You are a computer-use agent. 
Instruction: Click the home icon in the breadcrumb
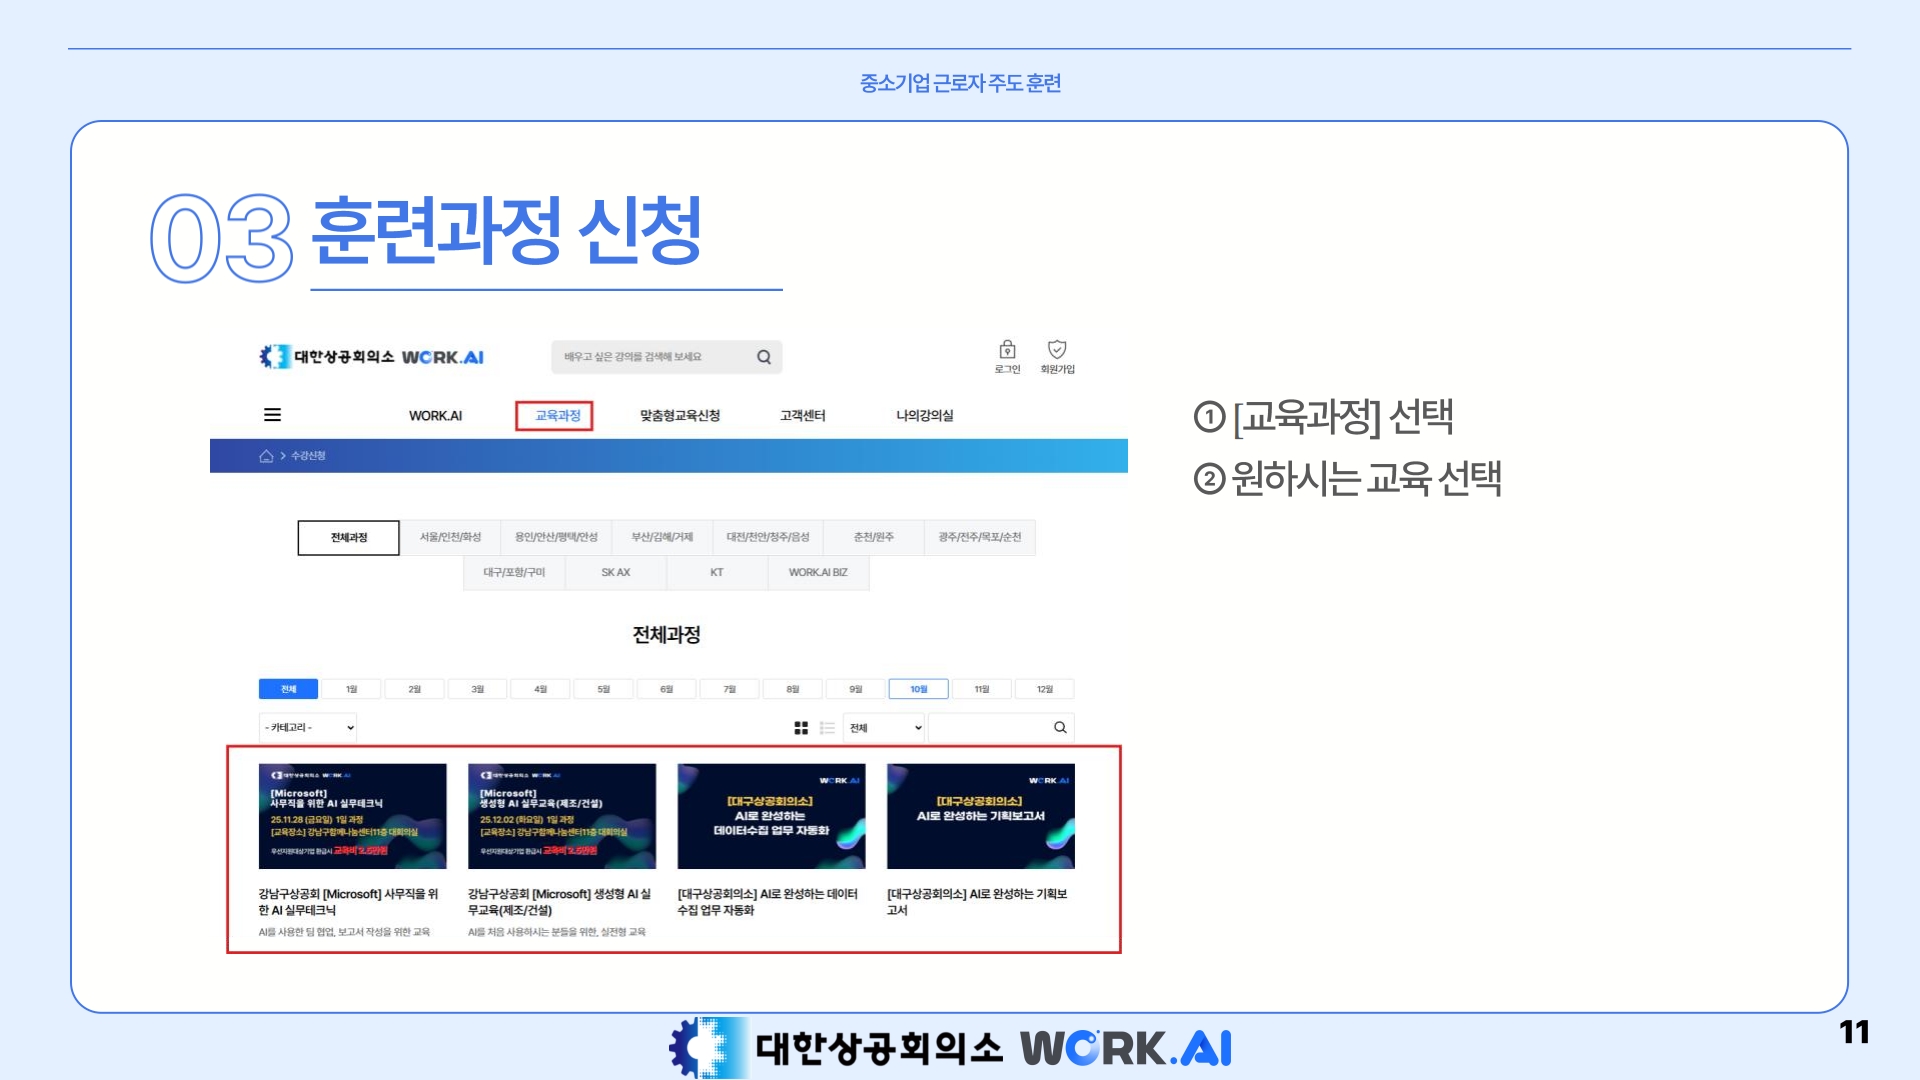click(266, 456)
